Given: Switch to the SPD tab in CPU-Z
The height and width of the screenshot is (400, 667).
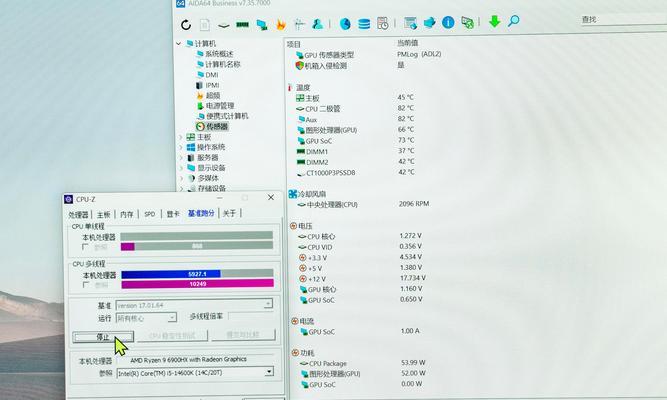Looking at the screenshot, I should (150, 214).
